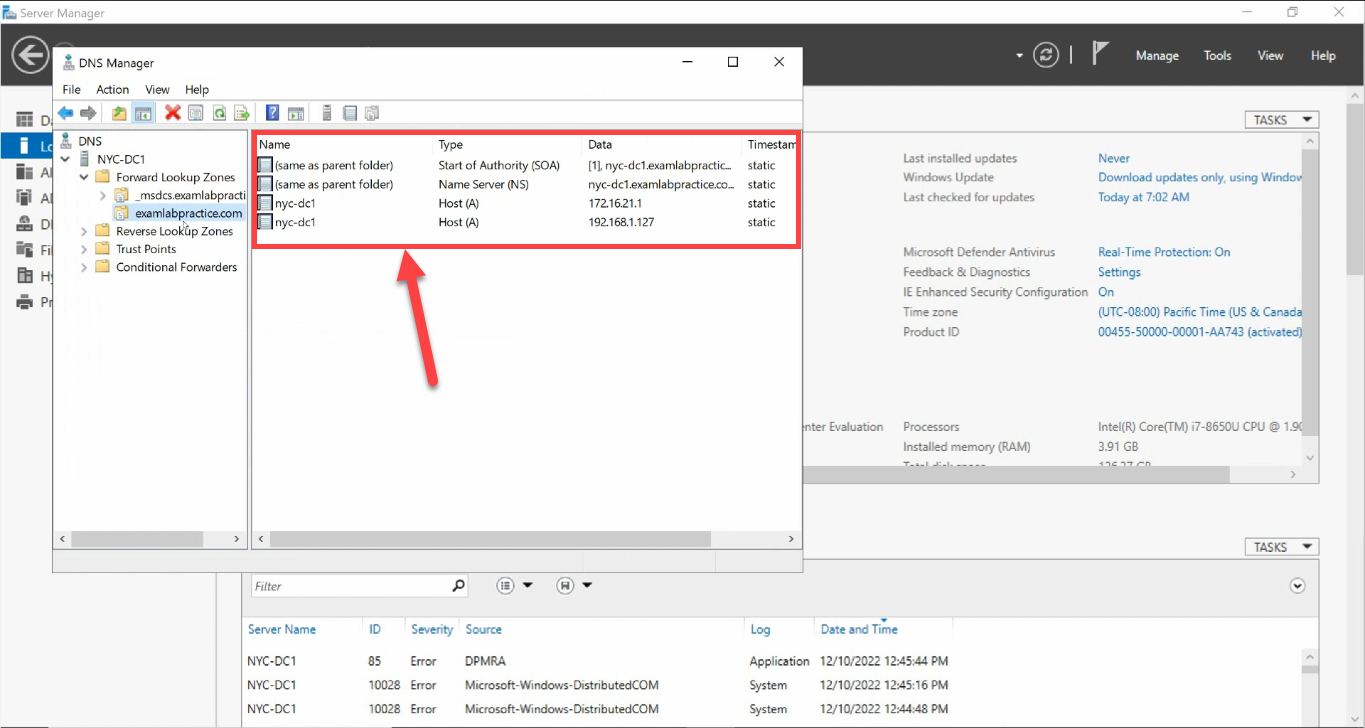Viewport: 1365px width, 728px height.
Task: Click the red X Delete toolbar icon
Action: (172, 113)
